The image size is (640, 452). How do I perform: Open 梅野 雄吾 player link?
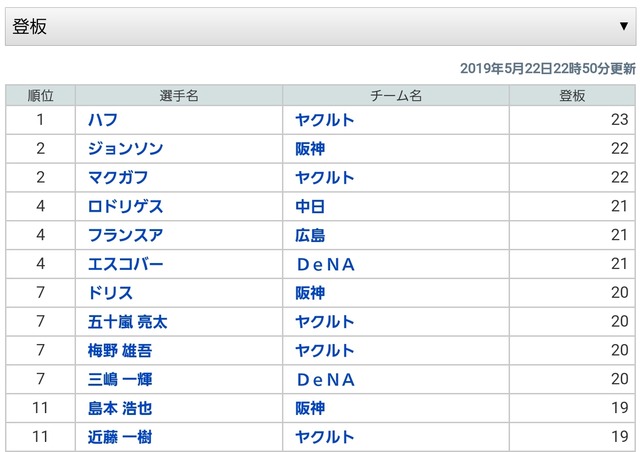[x=120, y=350]
